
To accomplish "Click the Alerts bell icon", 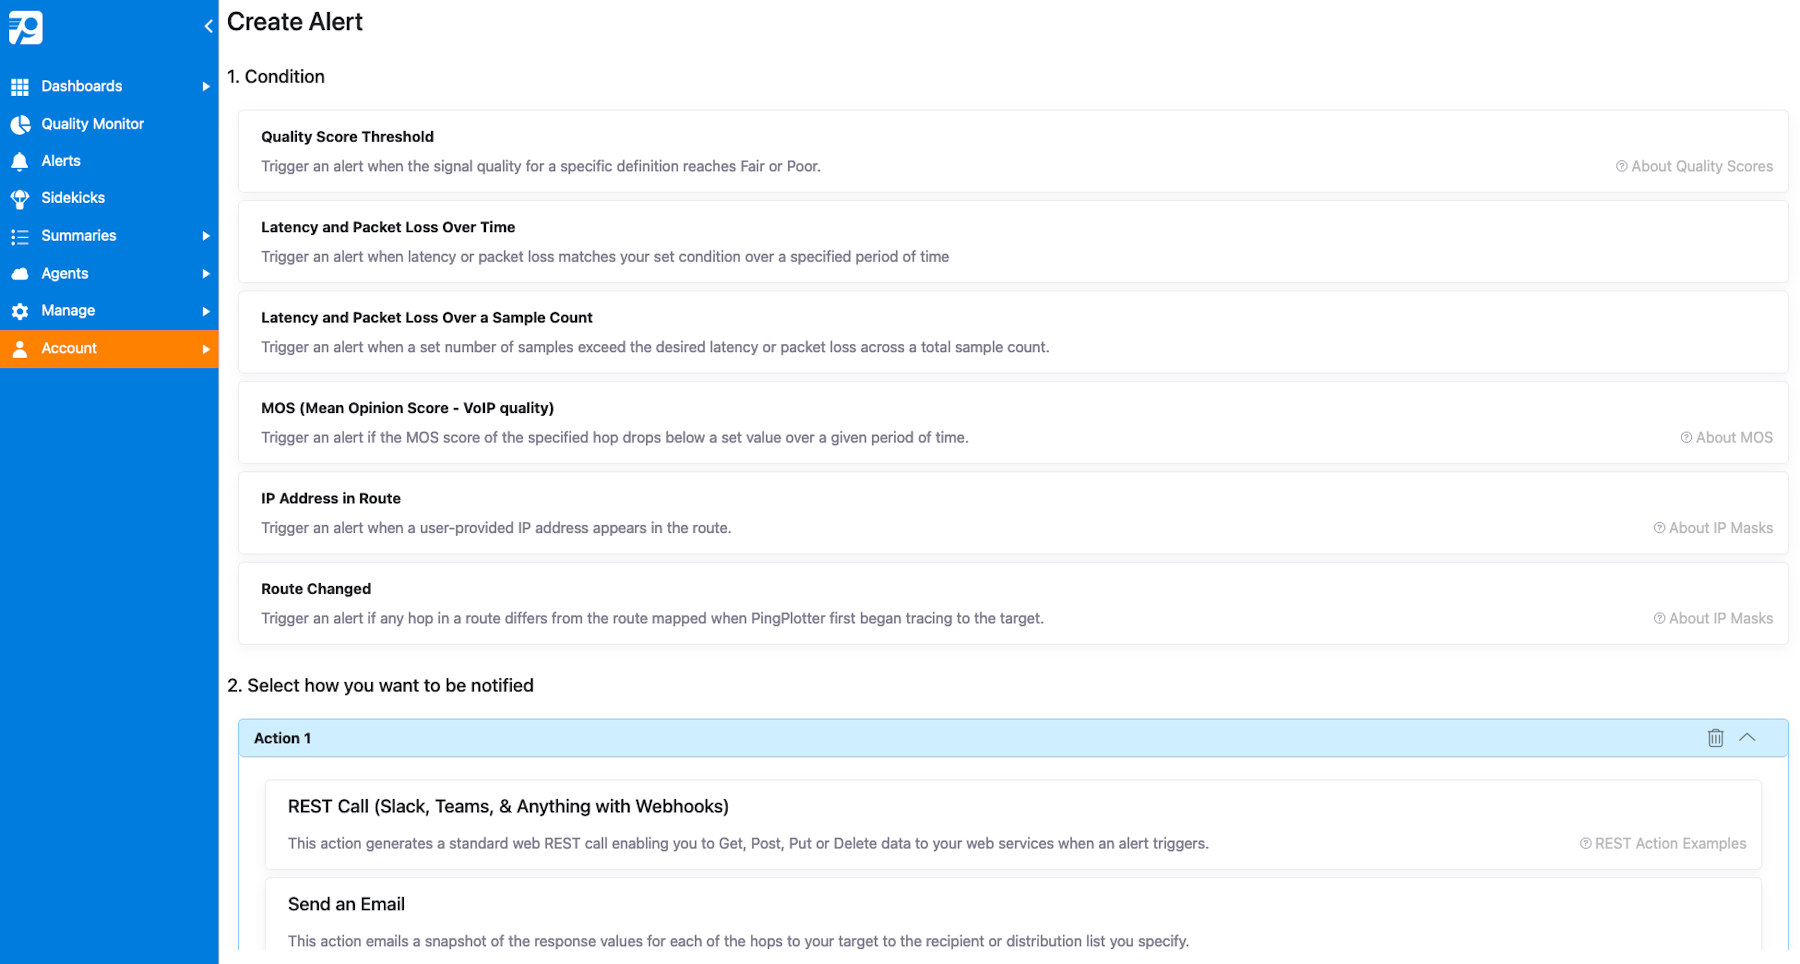I will pos(20,161).
